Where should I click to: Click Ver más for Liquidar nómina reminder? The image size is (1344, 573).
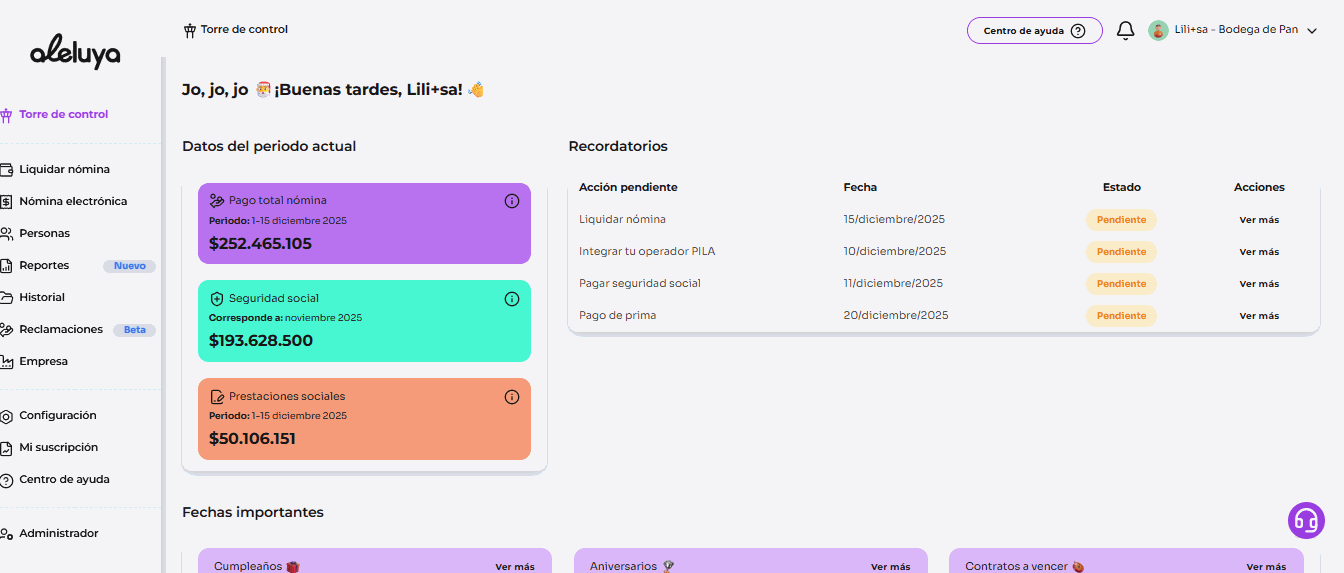[x=1258, y=220]
